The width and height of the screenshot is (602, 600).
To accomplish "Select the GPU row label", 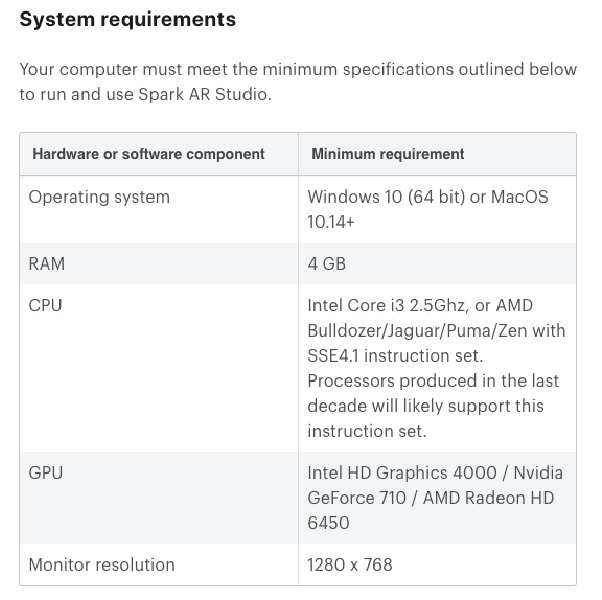I will [x=46, y=472].
